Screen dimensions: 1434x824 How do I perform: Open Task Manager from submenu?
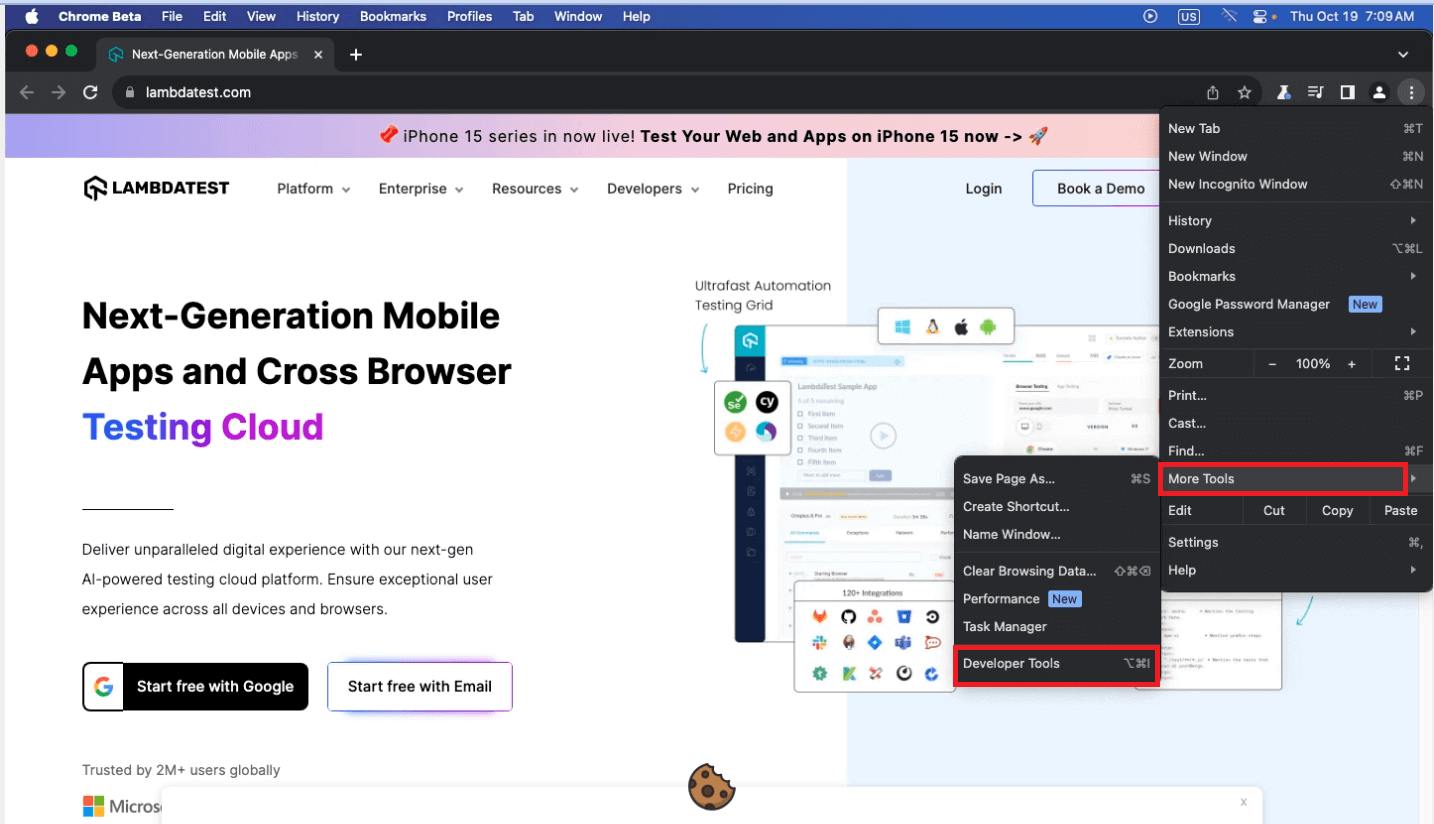(1056, 627)
